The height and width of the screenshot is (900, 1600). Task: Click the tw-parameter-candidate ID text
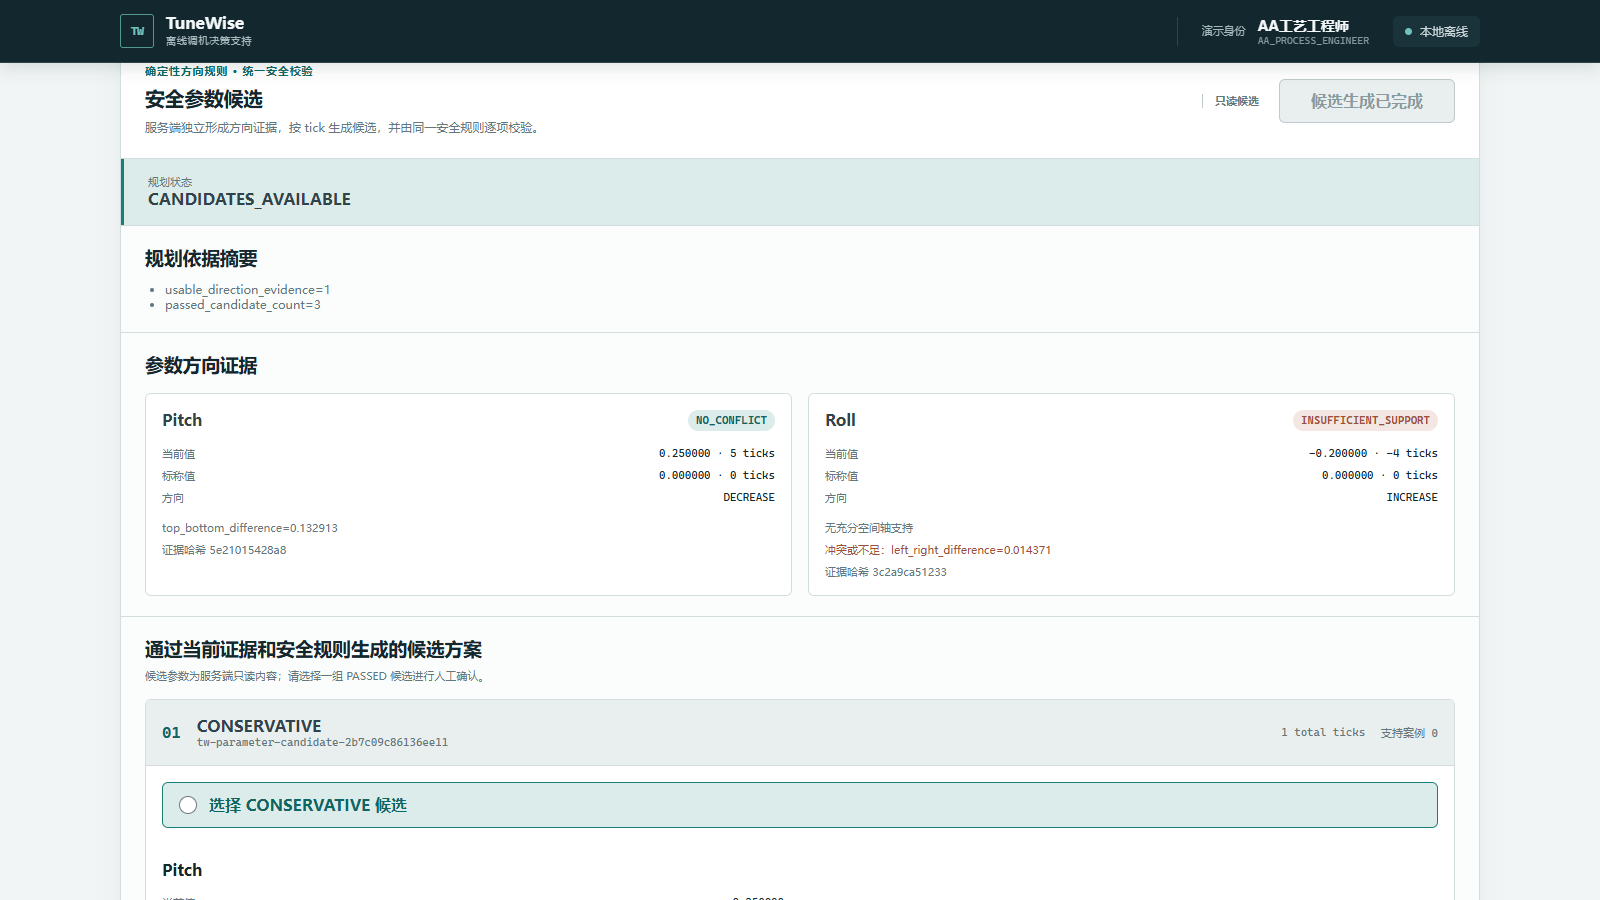[x=322, y=743]
